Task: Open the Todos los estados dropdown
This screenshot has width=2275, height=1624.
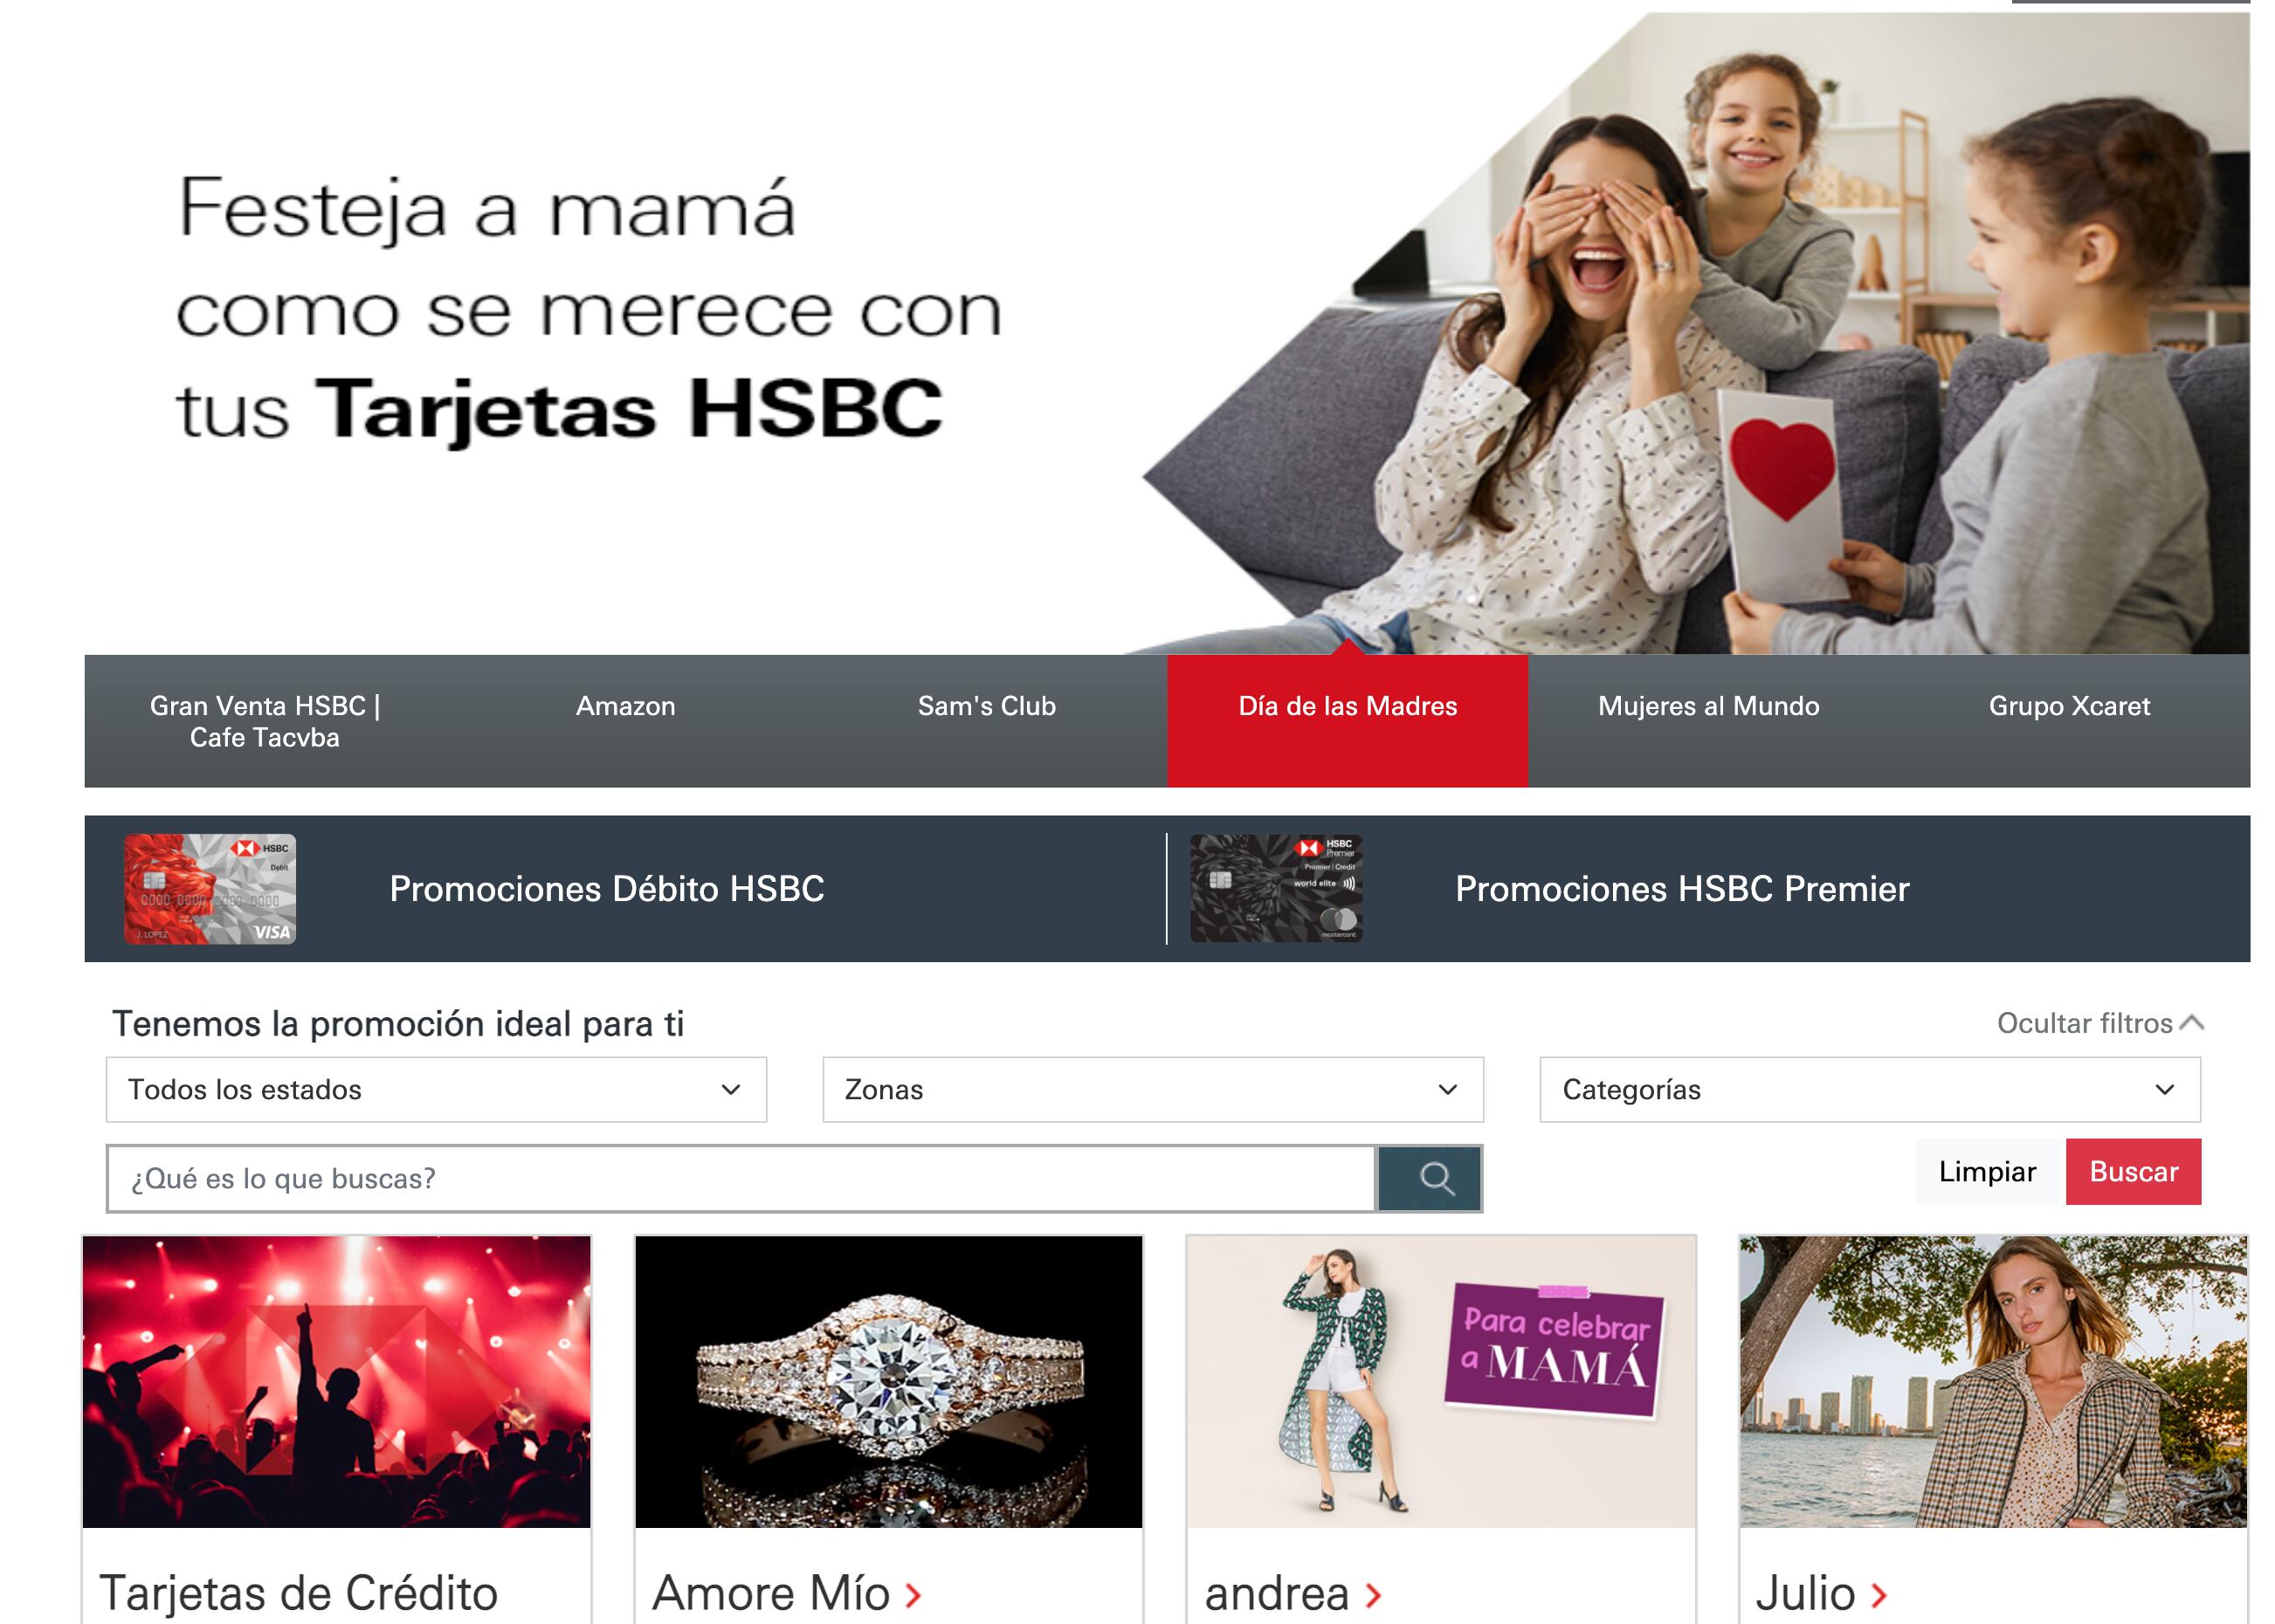Action: point(436,1089)
